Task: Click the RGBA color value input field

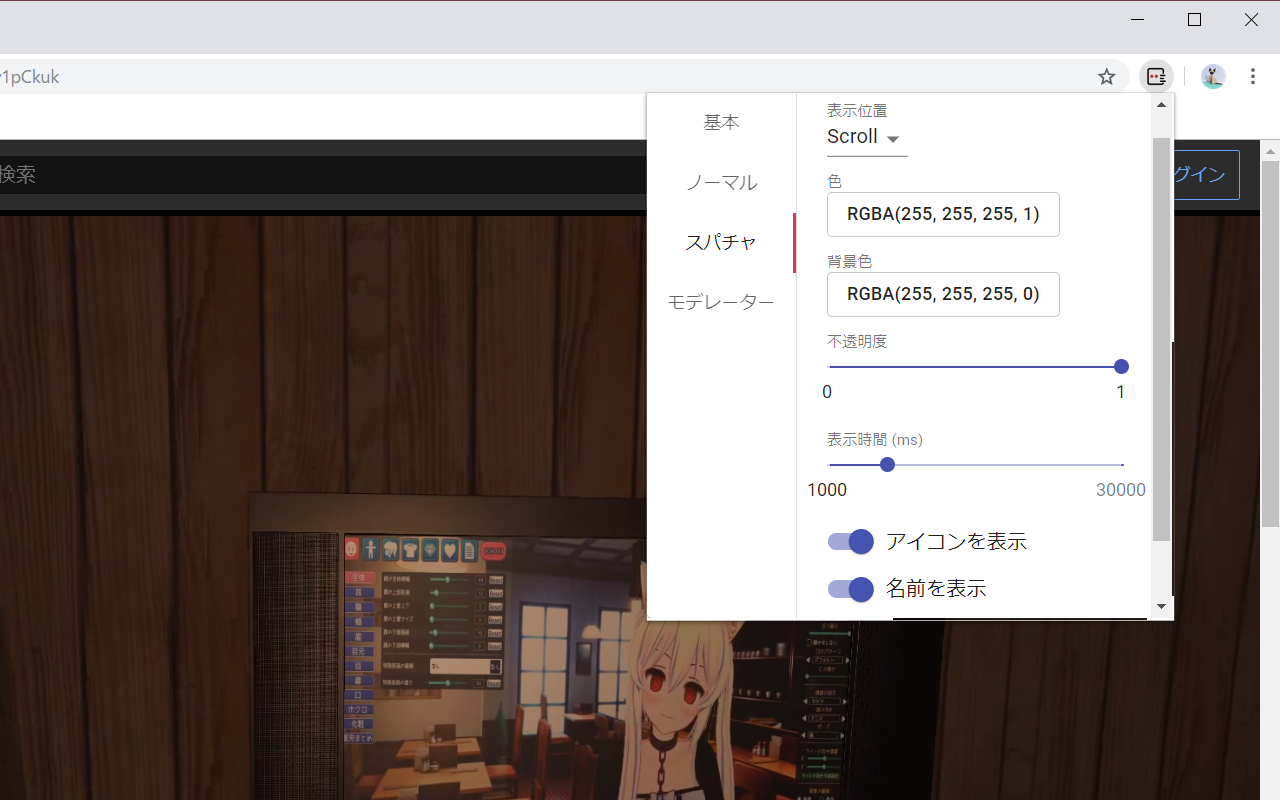Action: [943, 214]
